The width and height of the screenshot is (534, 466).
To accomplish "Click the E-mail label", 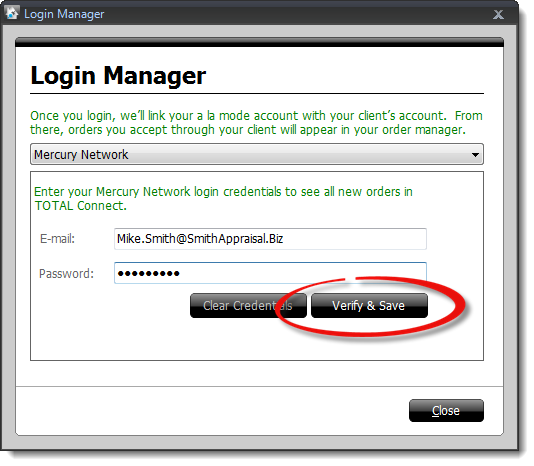I will click(x=57, y=239).
